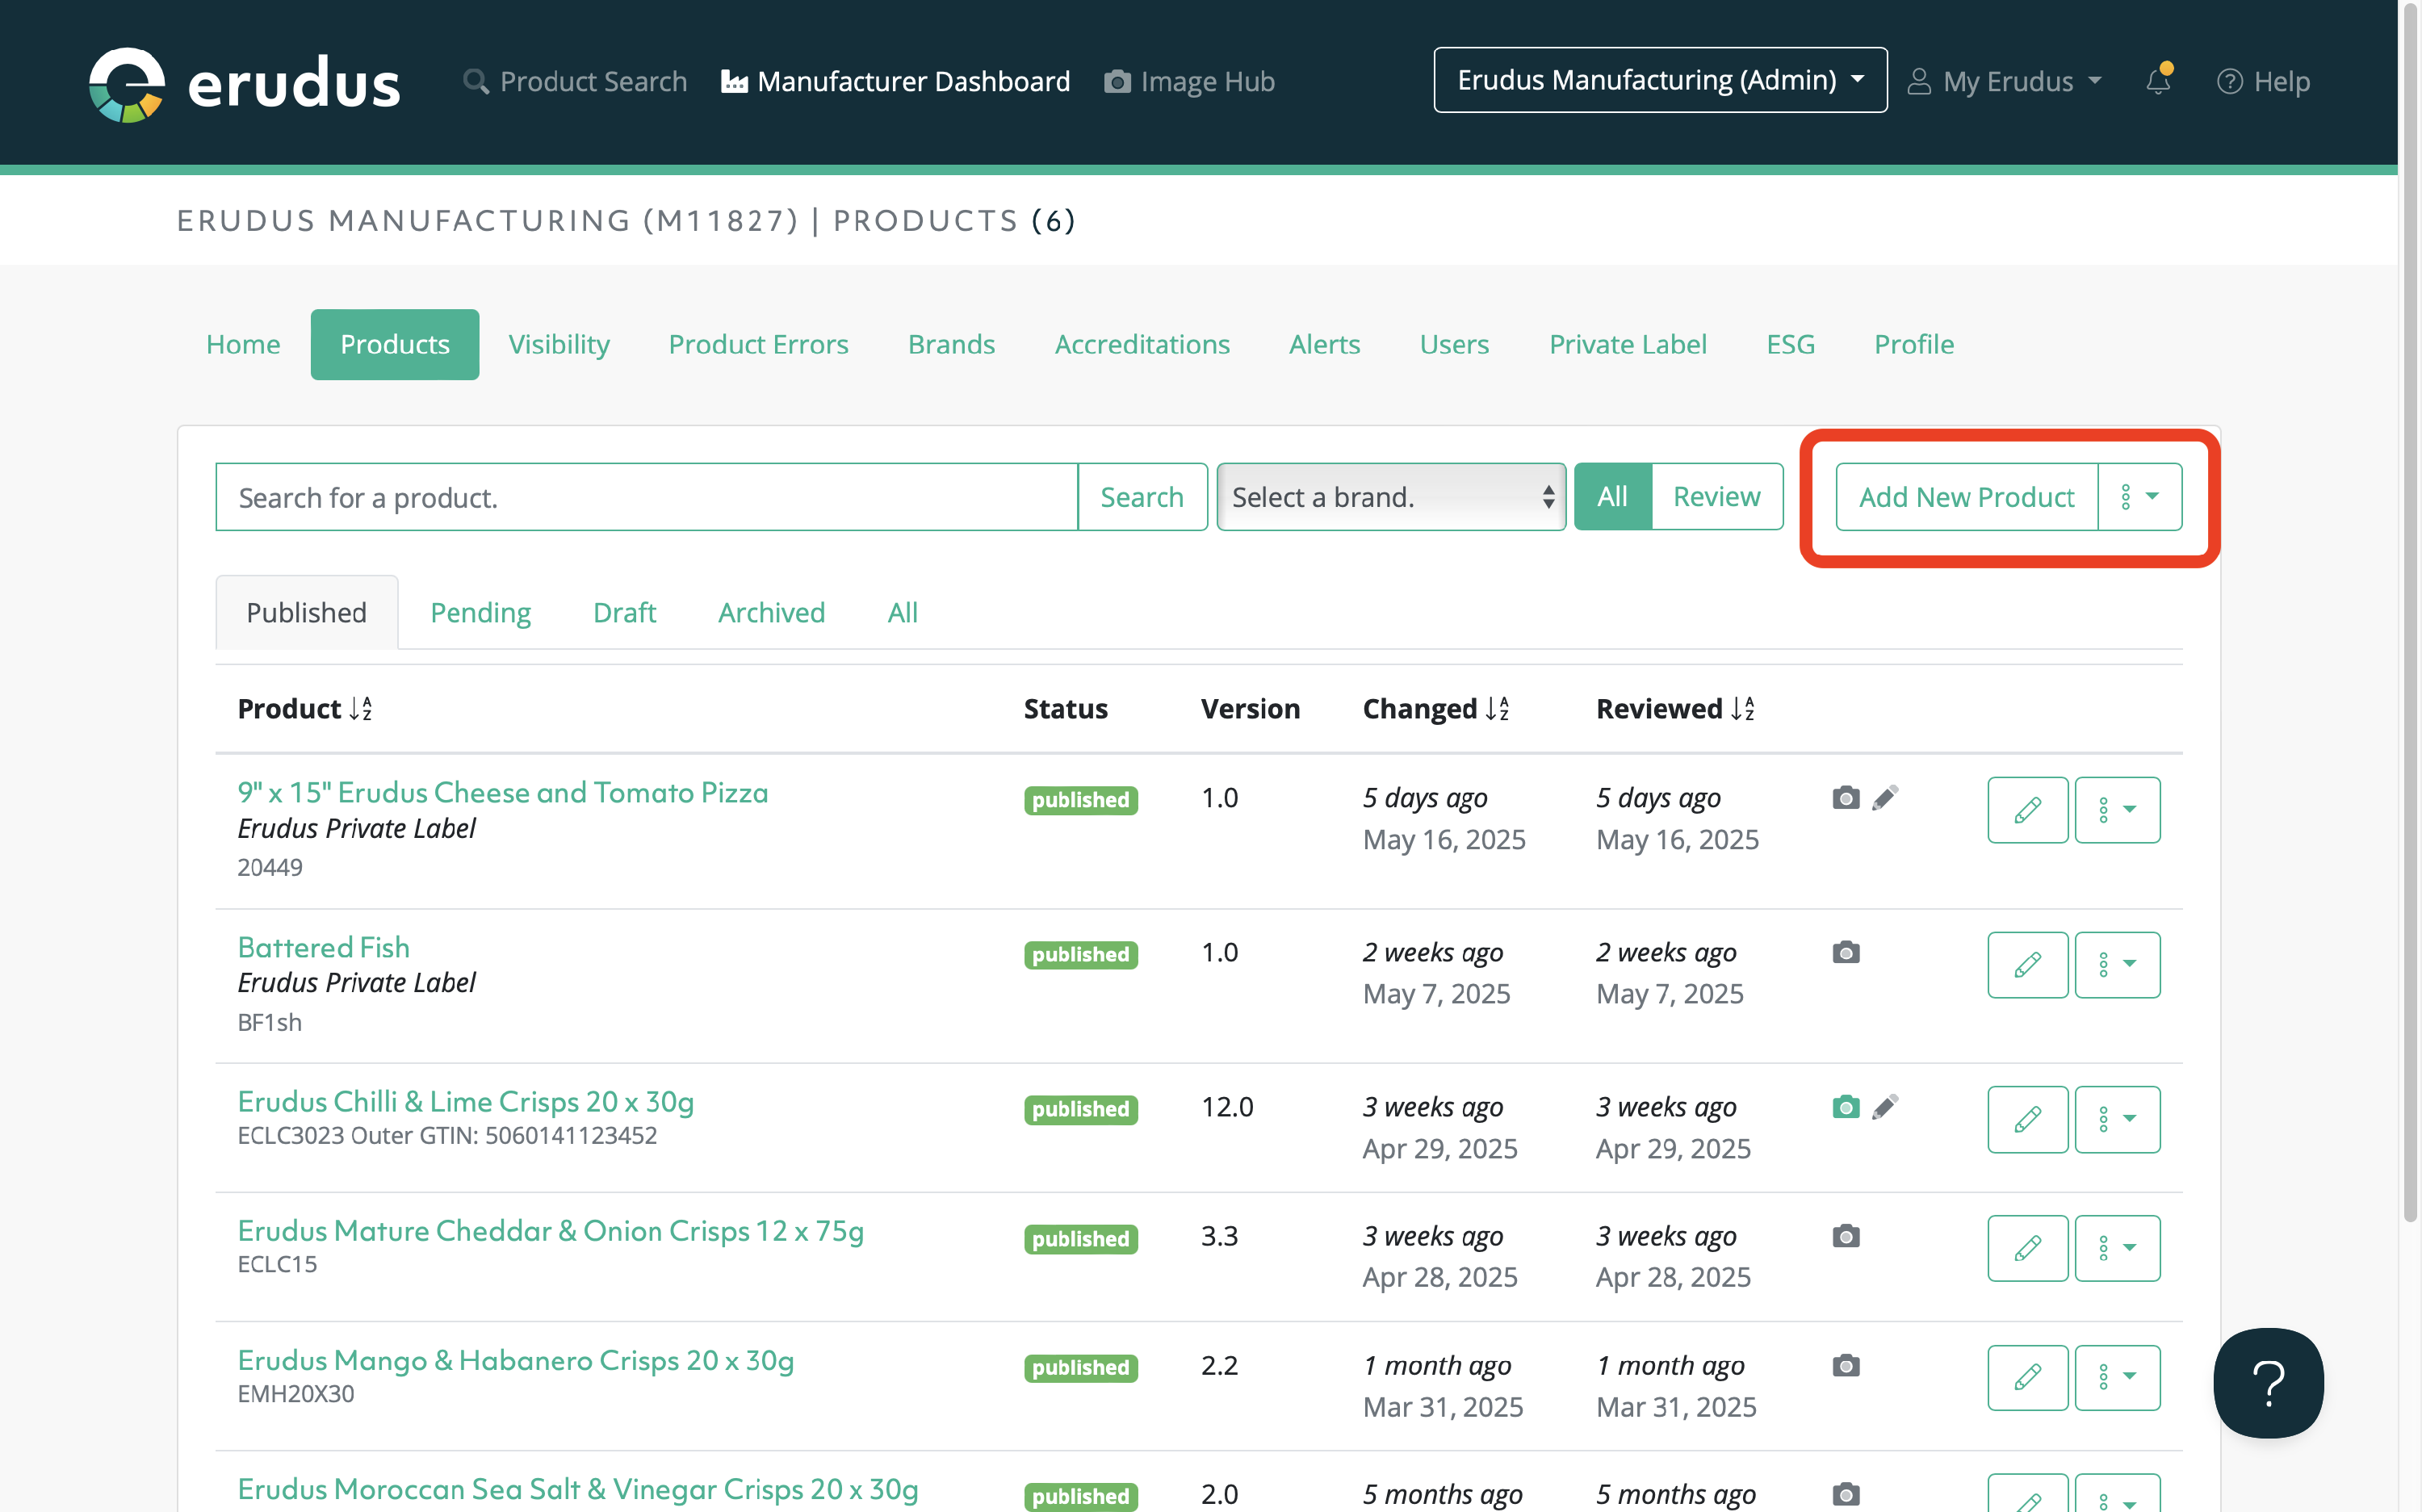Open Erudus Mango & Habanero Crisps product link
This screenshot has width=2422, height=1512.
click(515, 1360)
